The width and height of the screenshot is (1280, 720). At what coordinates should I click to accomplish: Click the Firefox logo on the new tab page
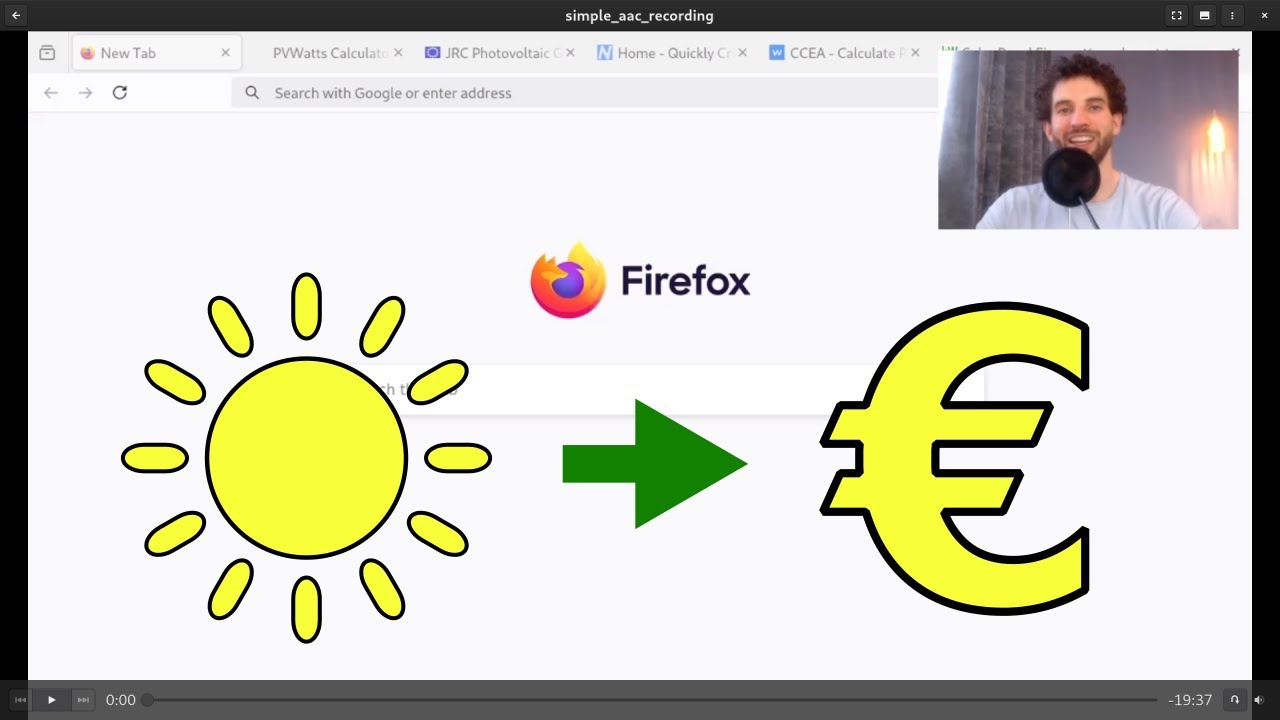(x=567, y=281)
